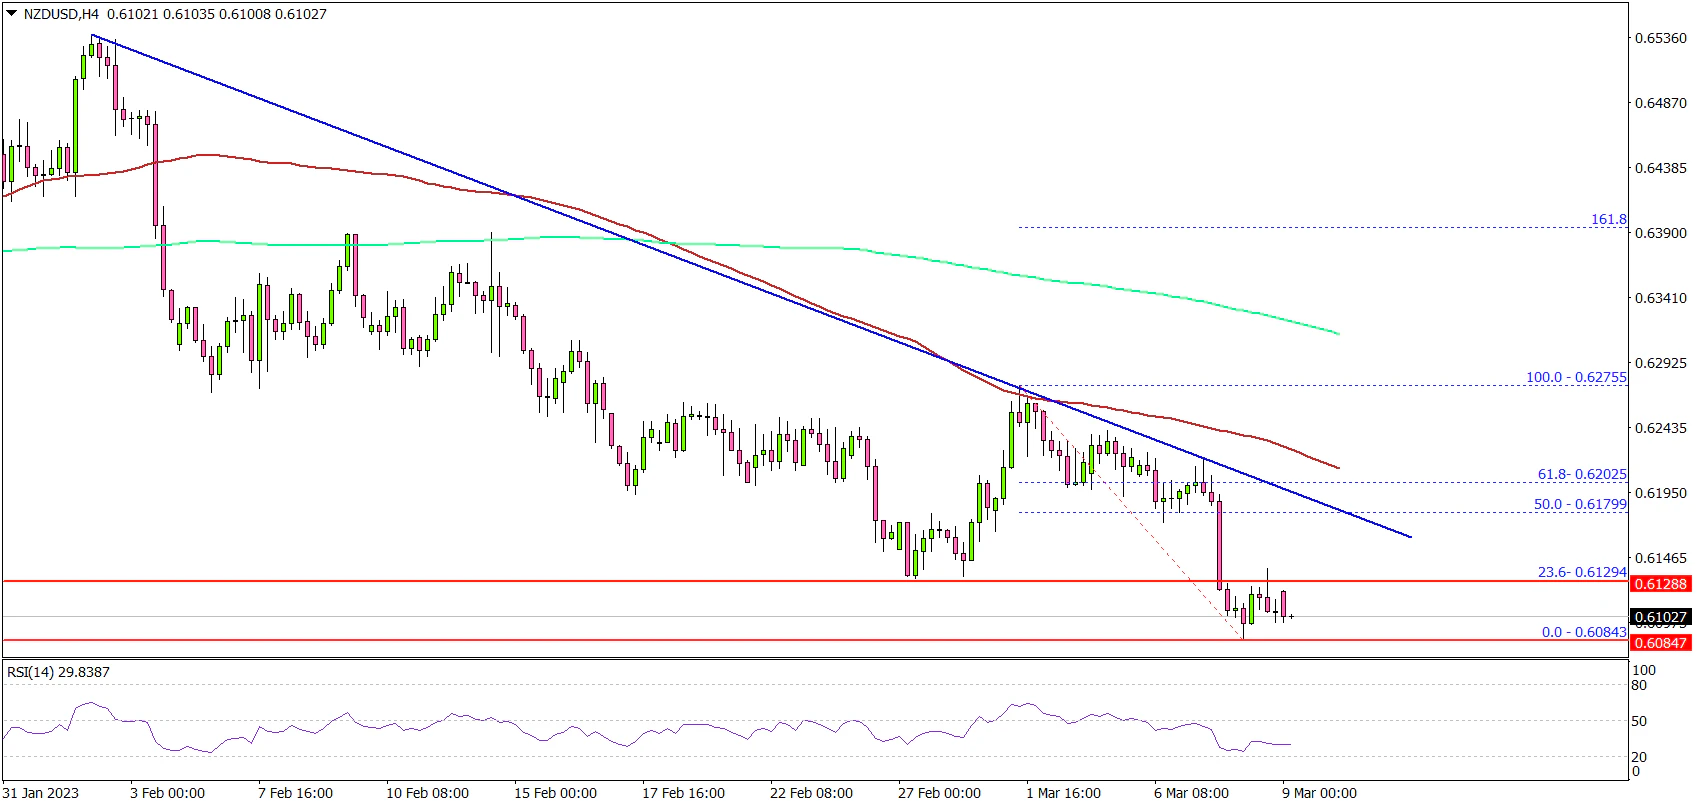Click the 61.8 - 0.62025 Fibonacci label
This screenshot has width=1700, height=807.
(x=1581, y=475)
